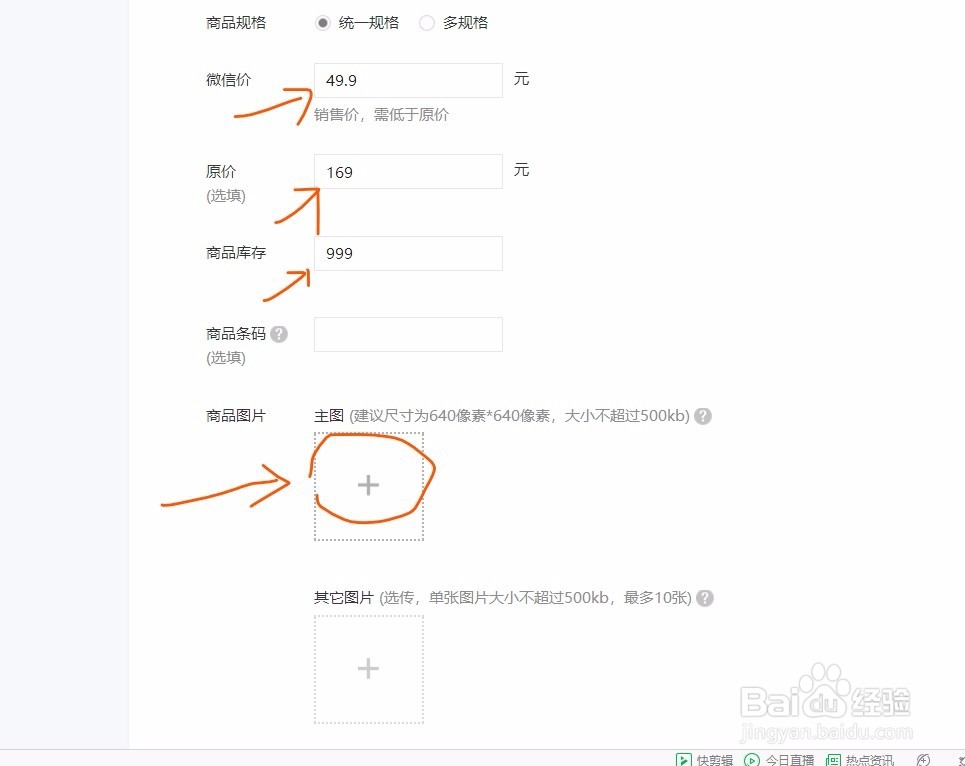Screen dimensions: 965x766
Task: Click the 原价 input field showing 169
Action: [x=408, y=172]
